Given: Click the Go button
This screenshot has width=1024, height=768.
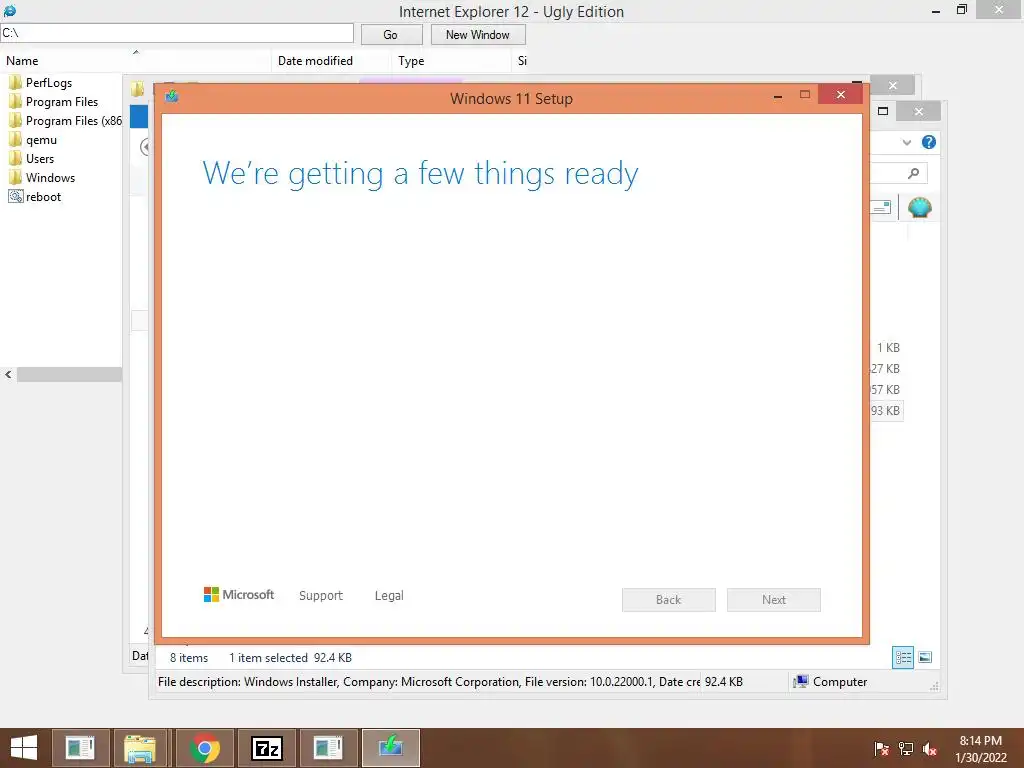Looking at the screenshot, I should (x=391, y=35).
